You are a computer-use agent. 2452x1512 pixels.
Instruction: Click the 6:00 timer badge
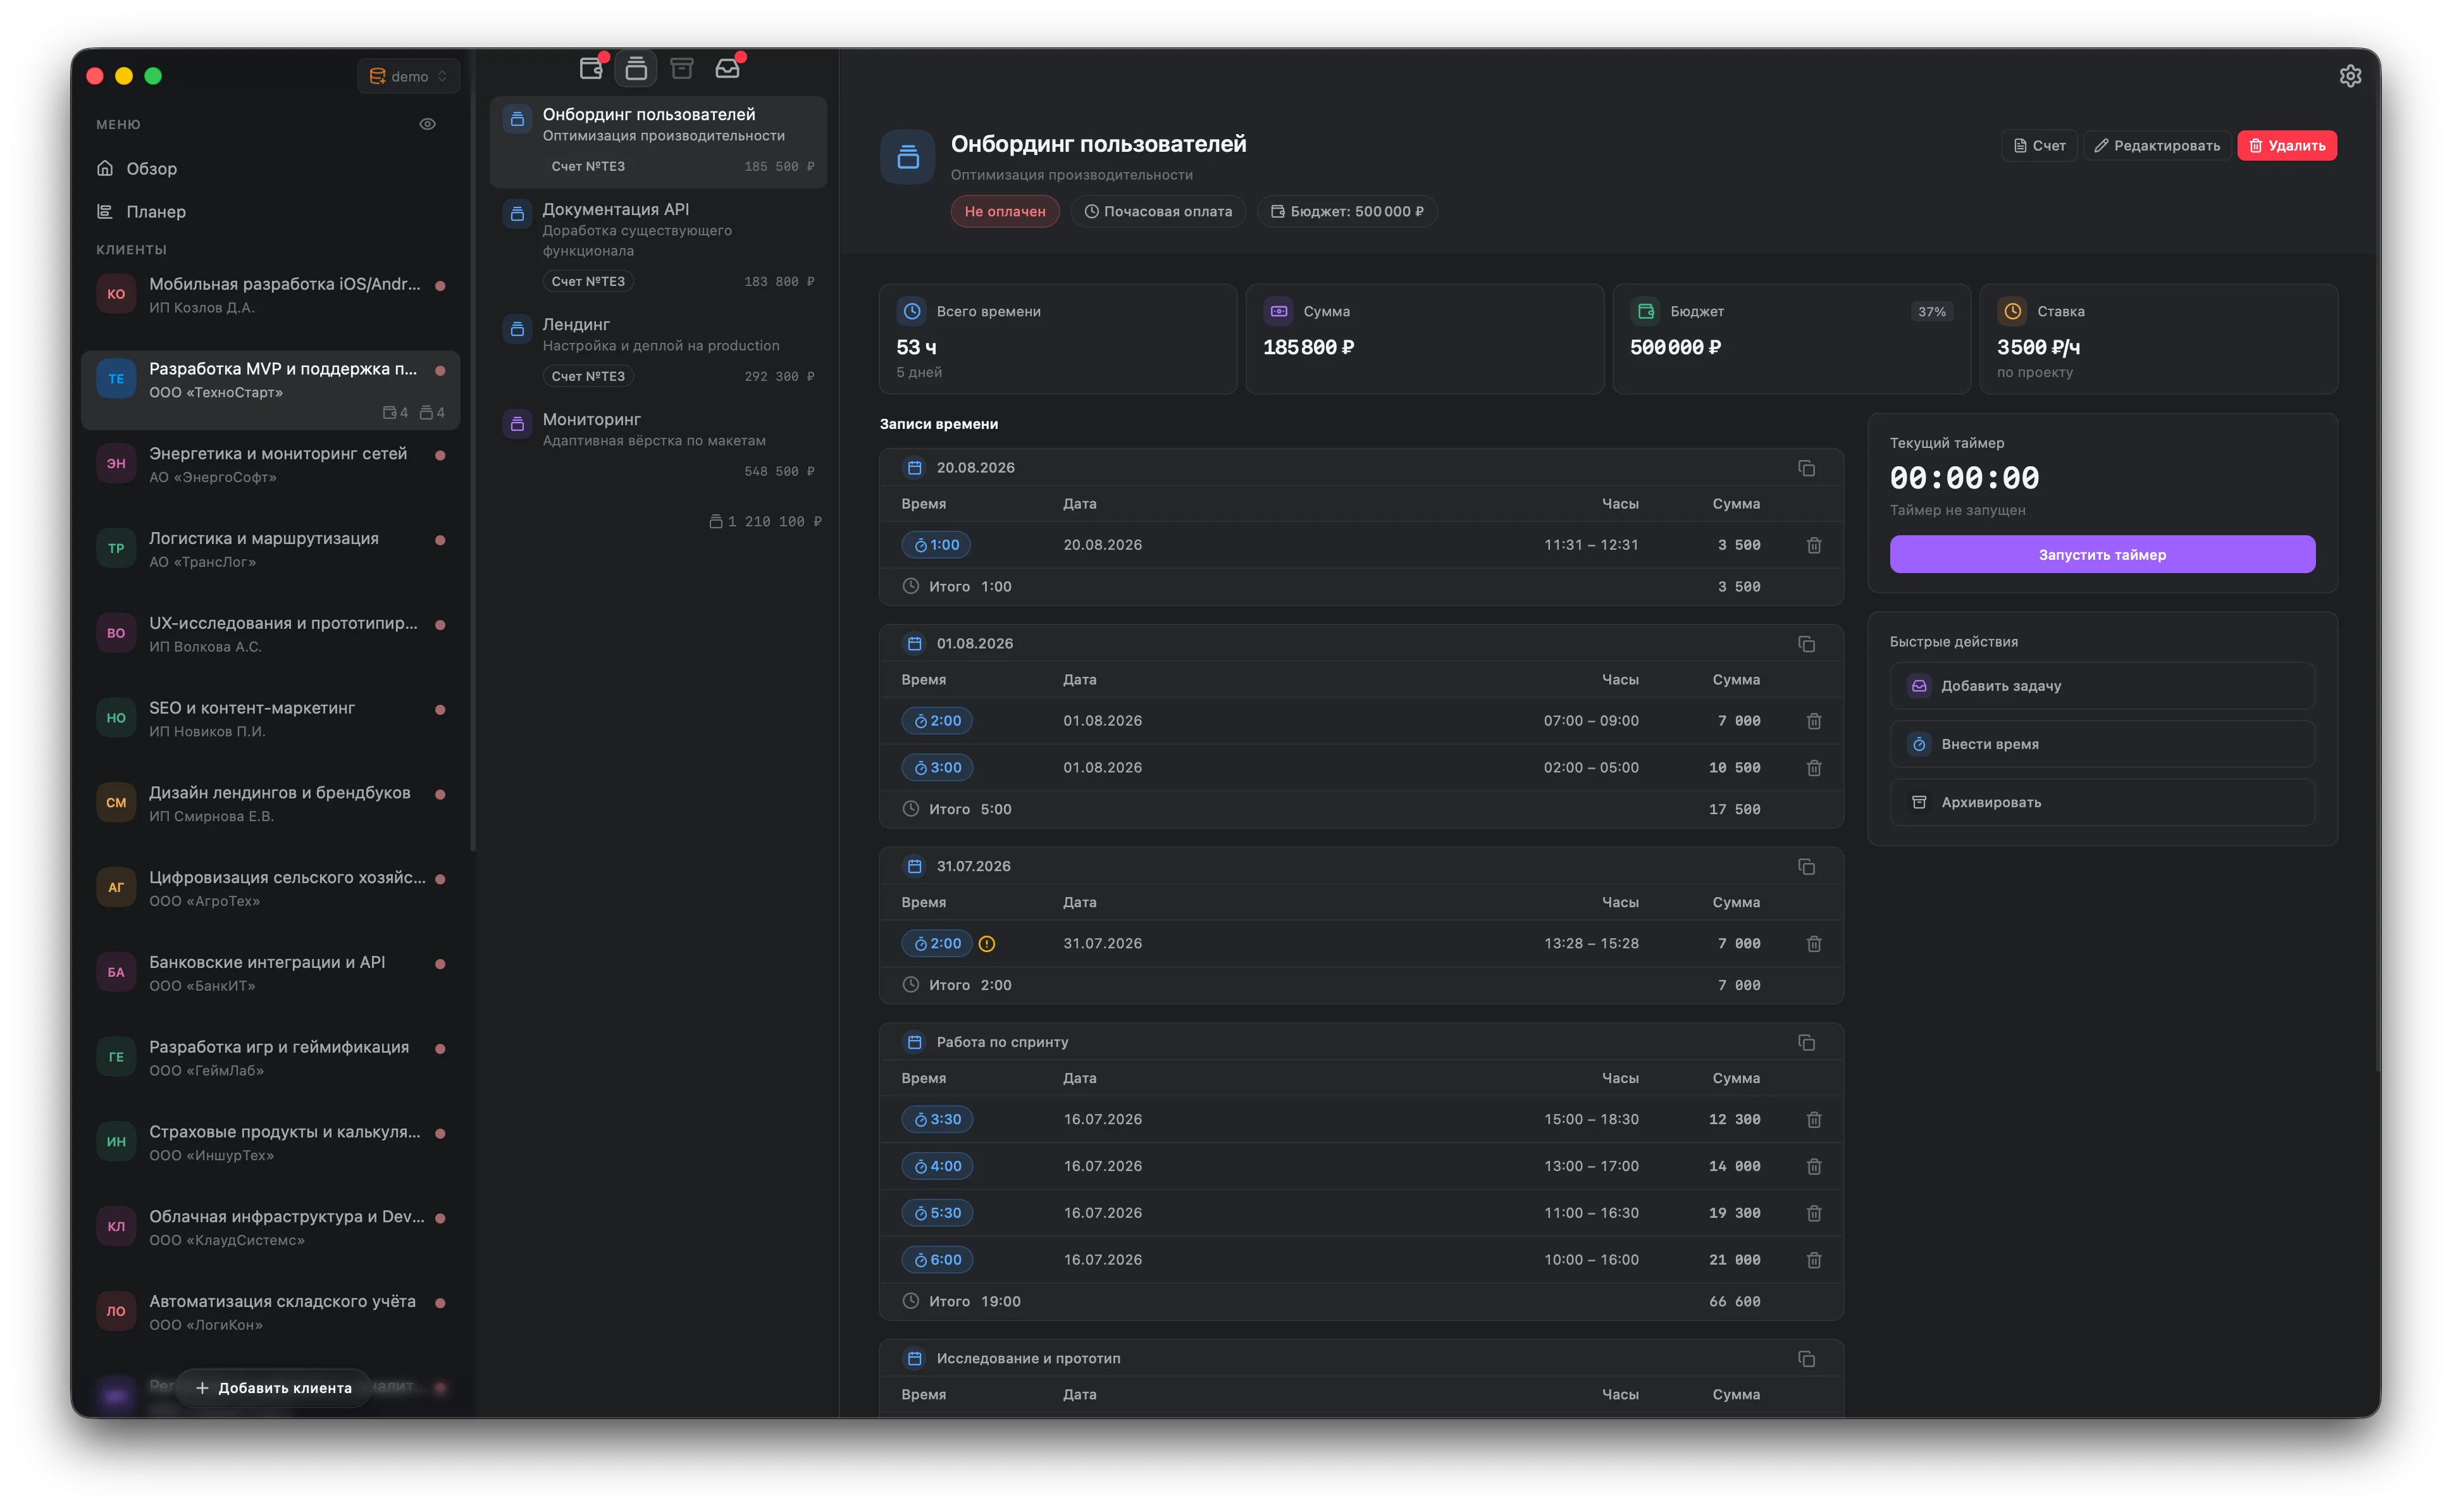[937, 1260]
